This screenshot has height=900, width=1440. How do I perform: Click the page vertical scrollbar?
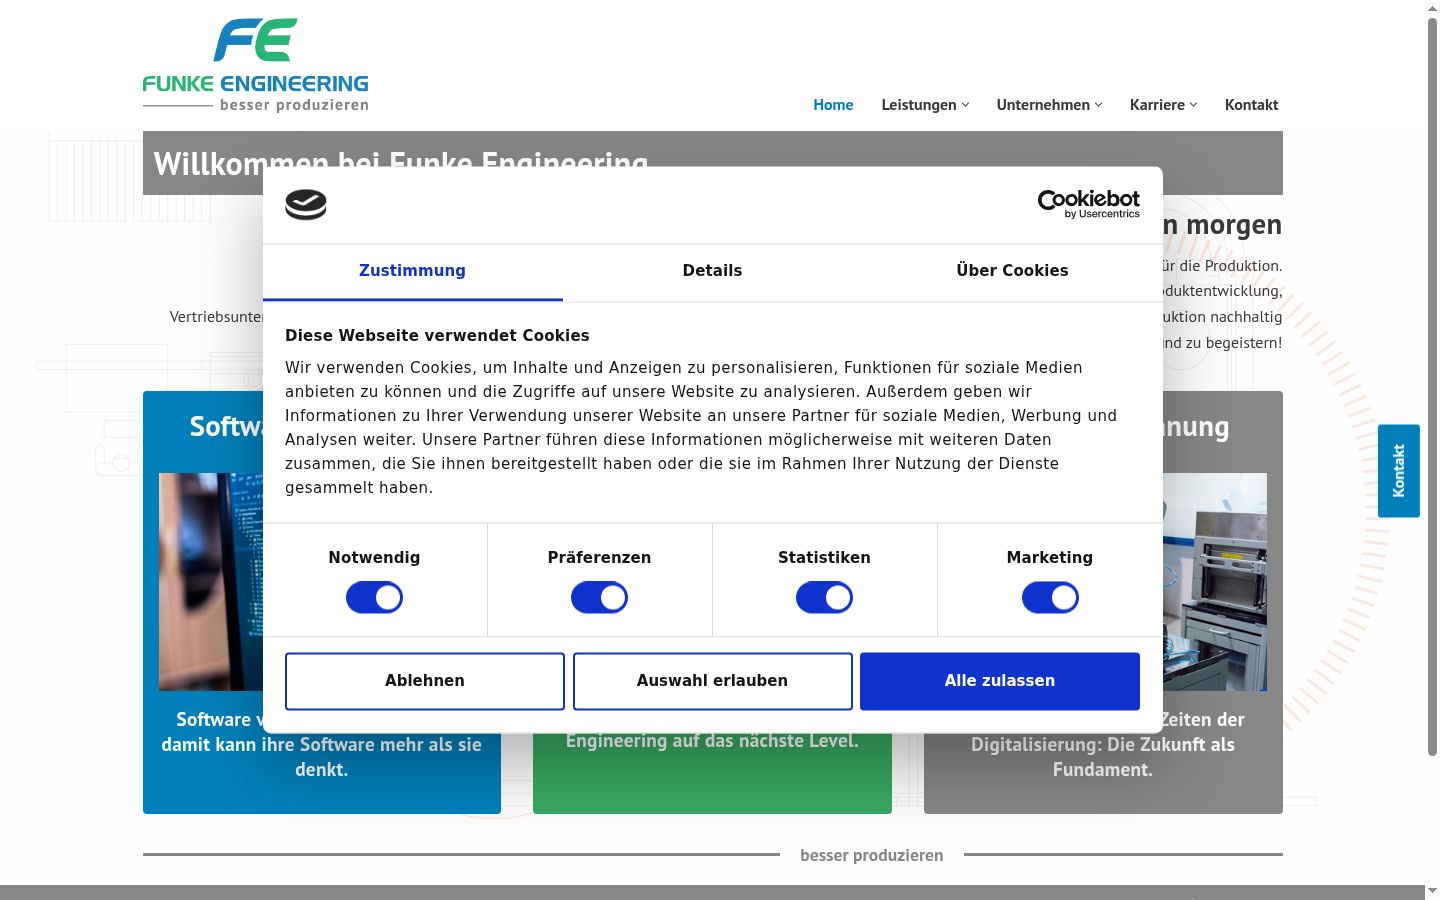coord(1432,385)
